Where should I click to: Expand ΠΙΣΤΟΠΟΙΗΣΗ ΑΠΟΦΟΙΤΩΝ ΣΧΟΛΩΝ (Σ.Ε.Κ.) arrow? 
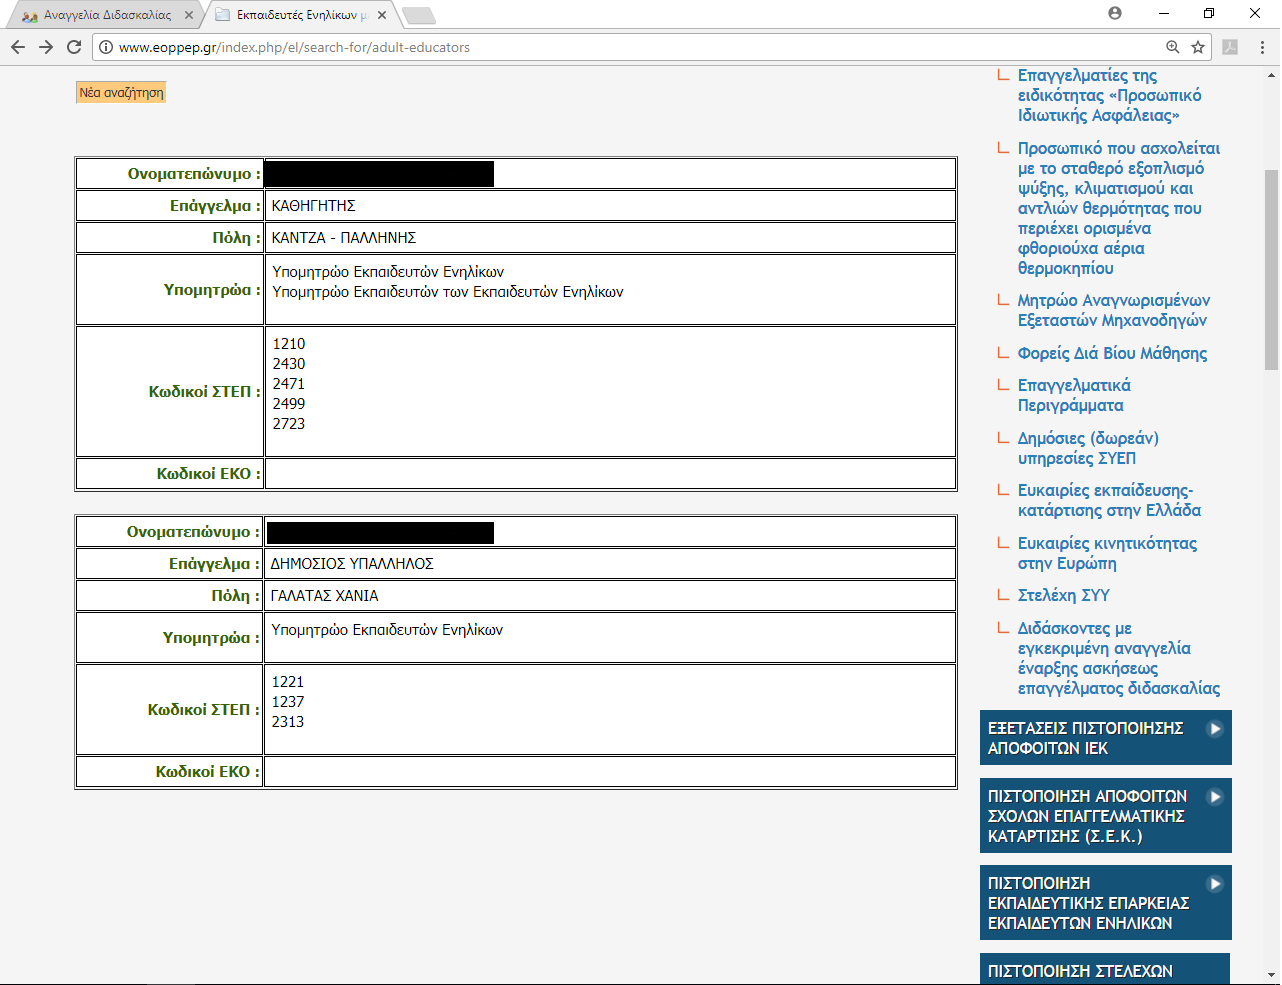click(1215, 796)
